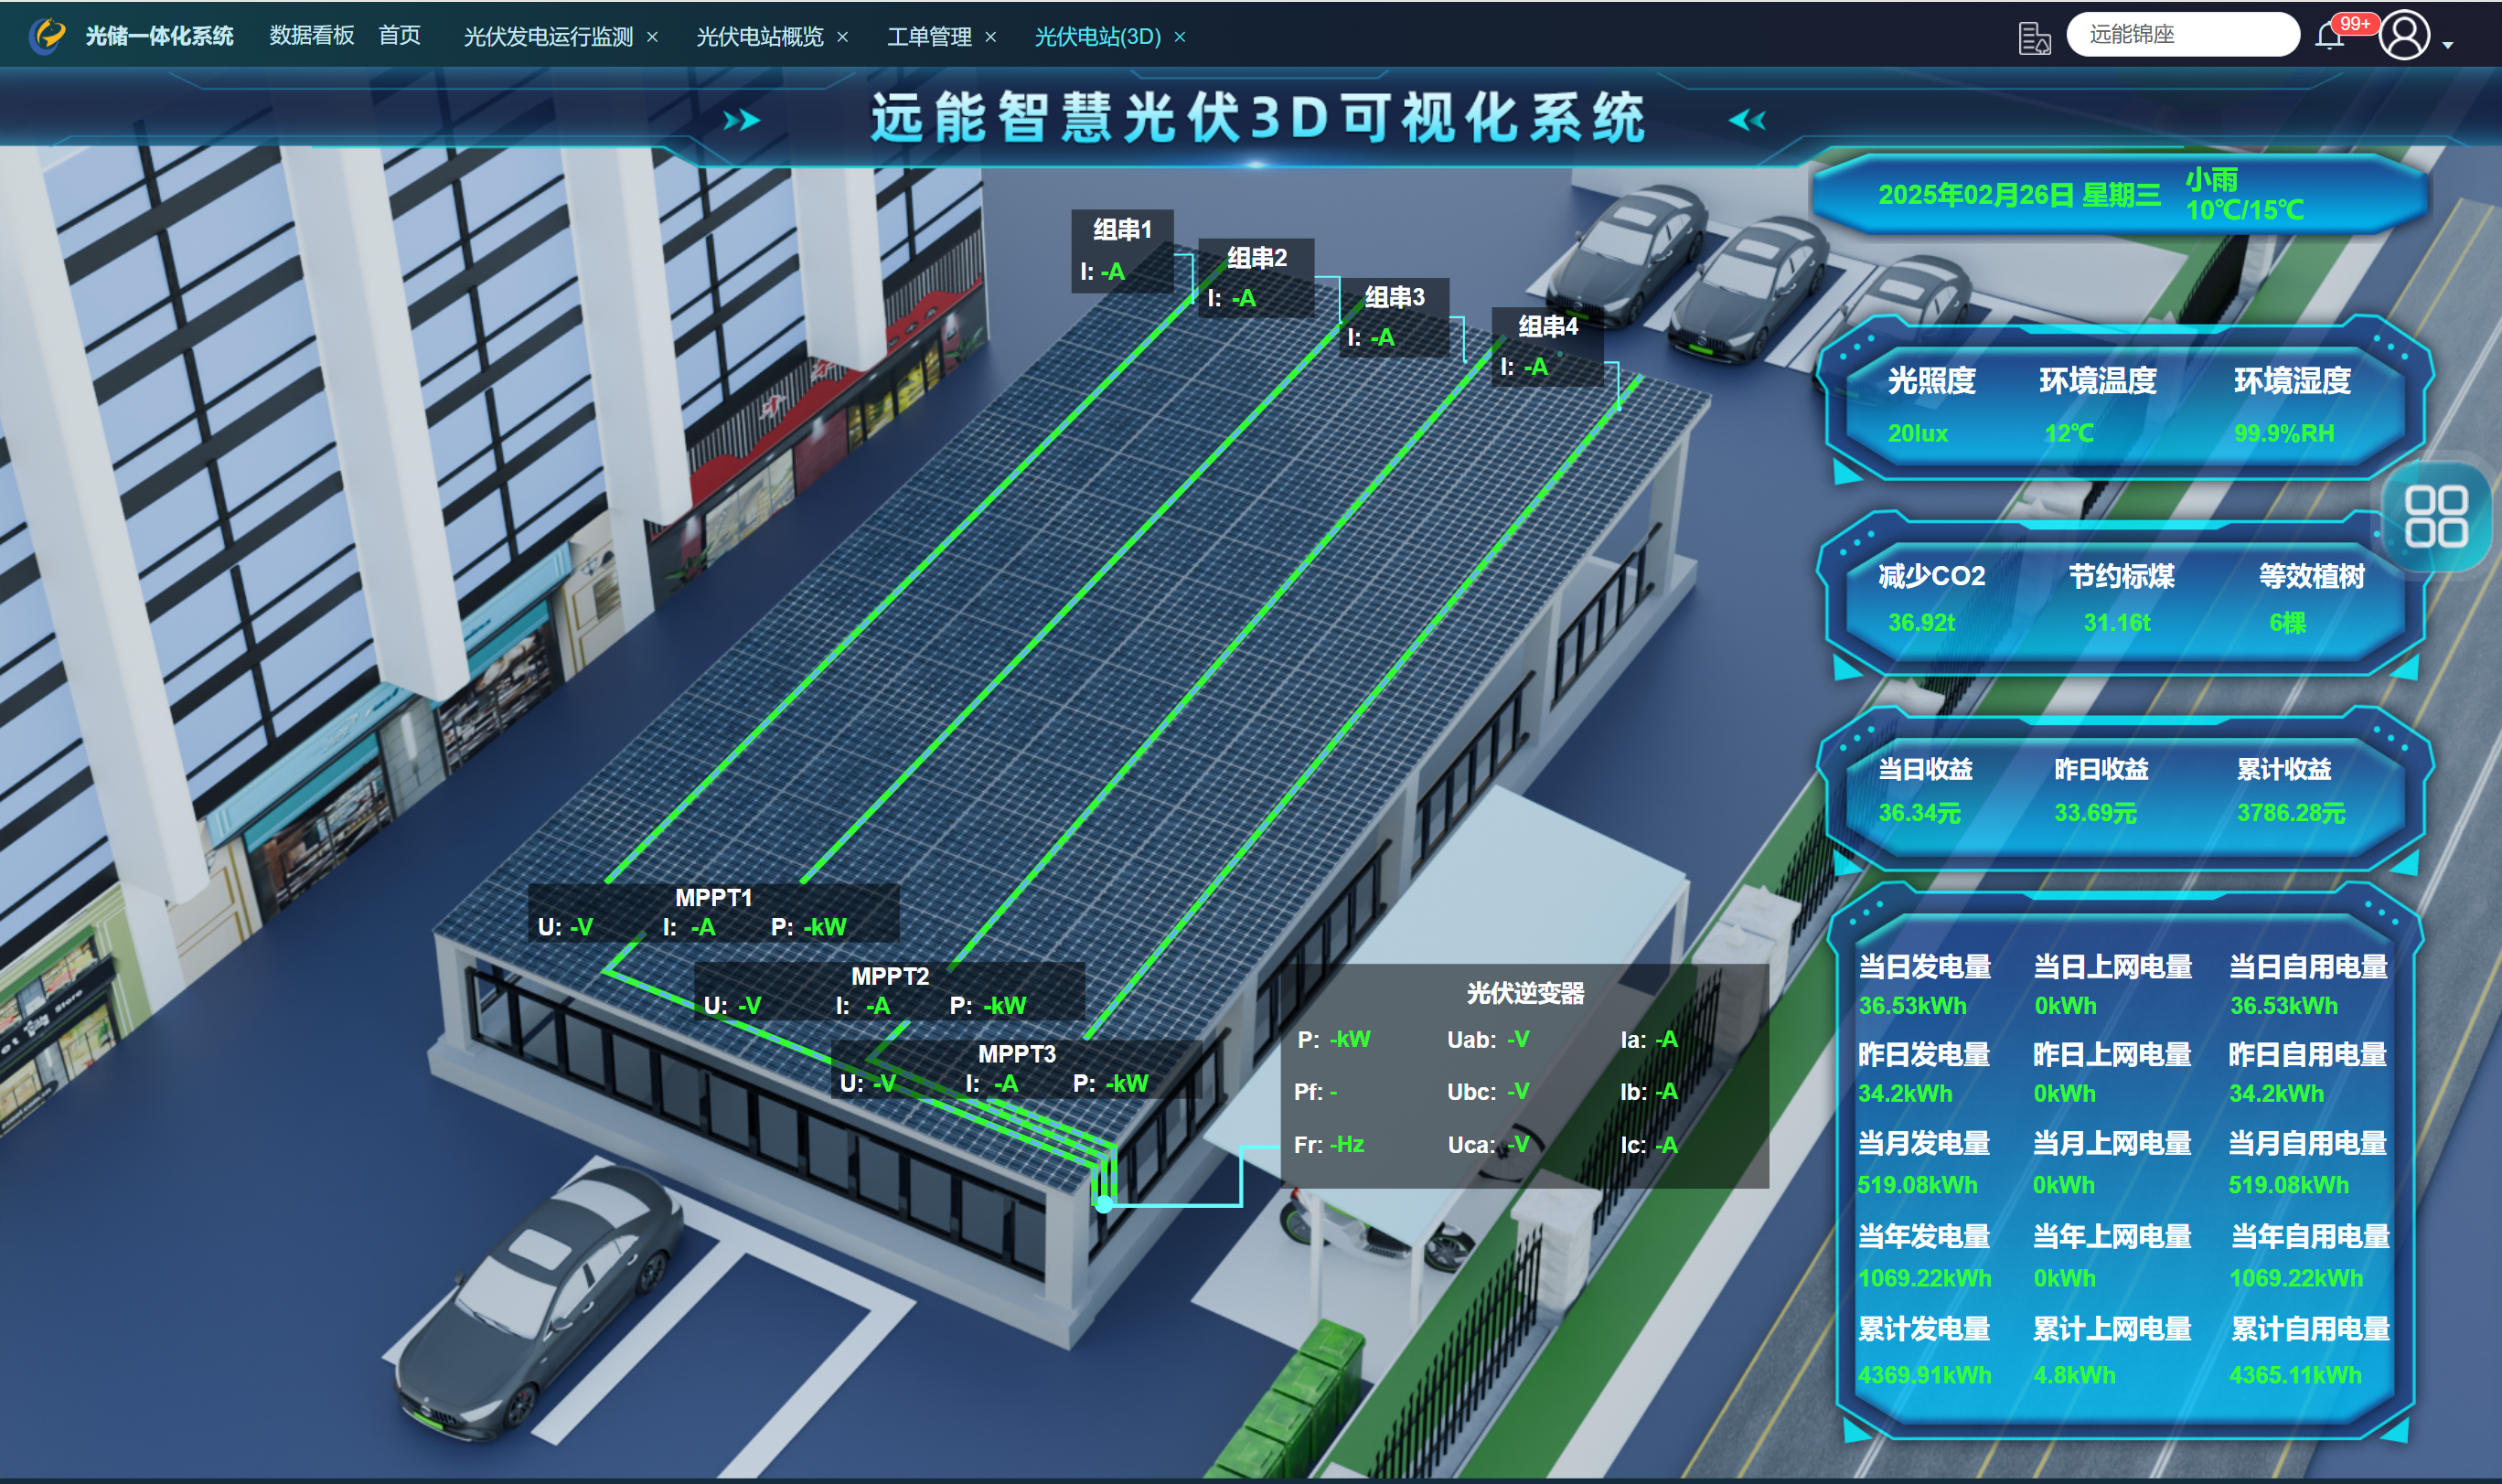
Task: Open the 工单管理 tab
Action: (928, 37)
